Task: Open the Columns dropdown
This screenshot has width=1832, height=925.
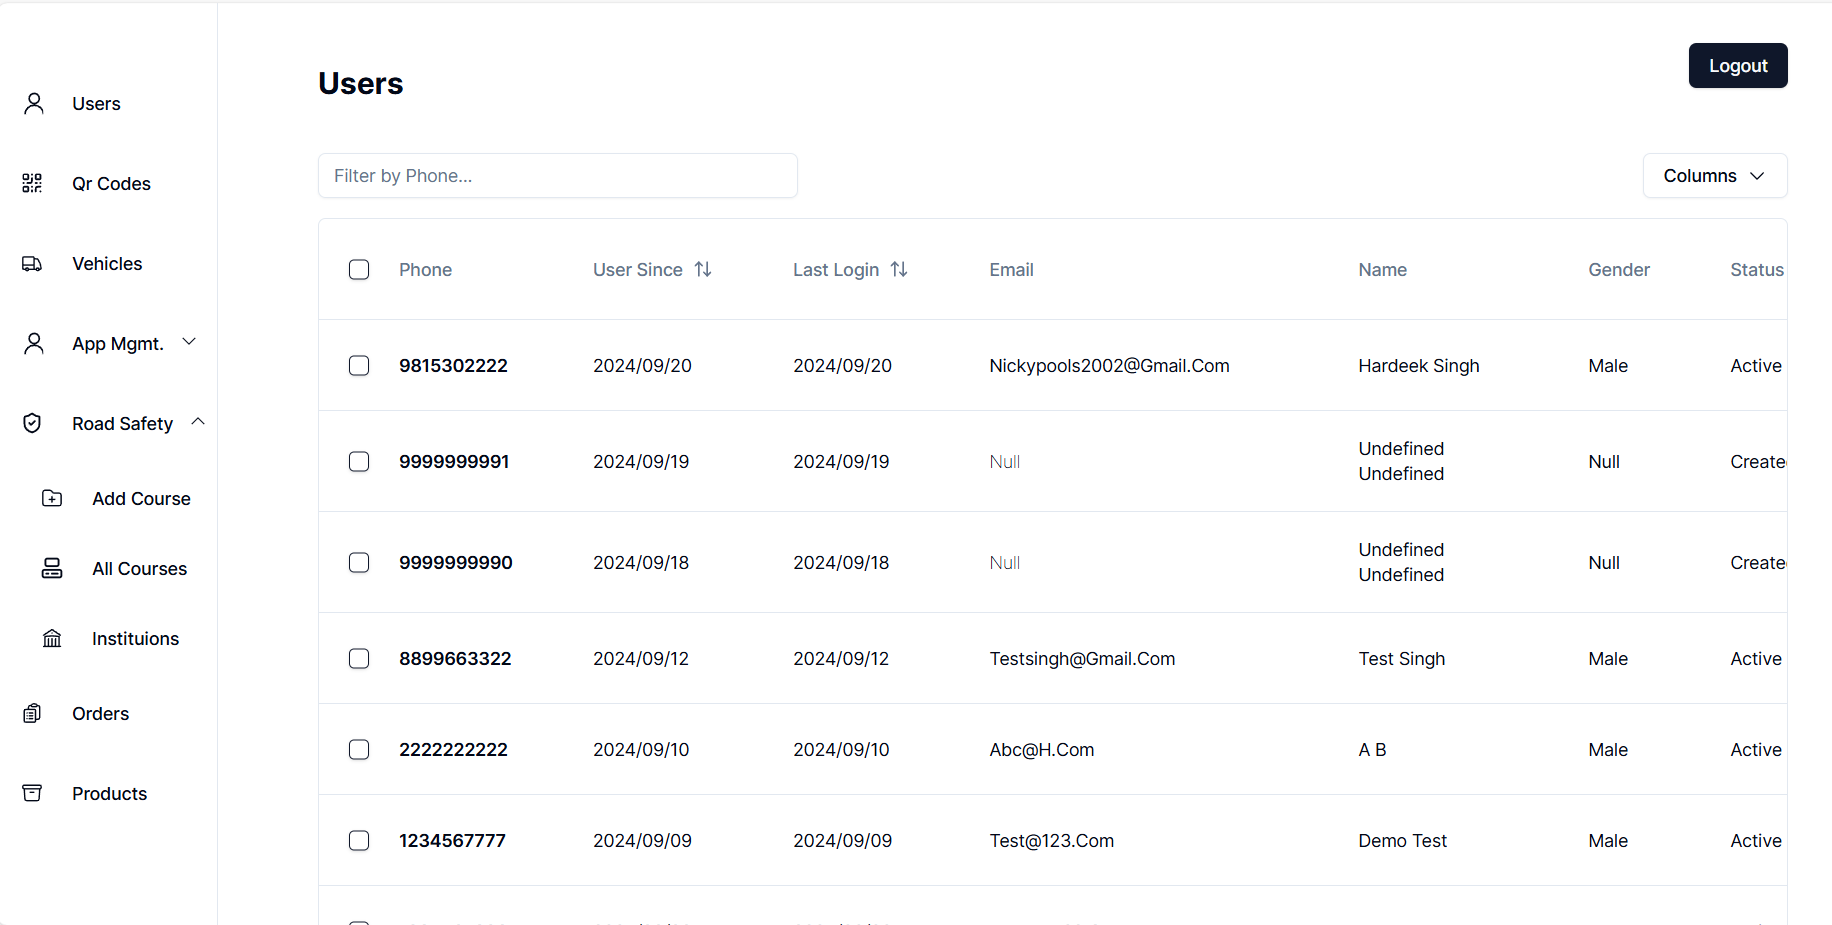Action: 1714,176
